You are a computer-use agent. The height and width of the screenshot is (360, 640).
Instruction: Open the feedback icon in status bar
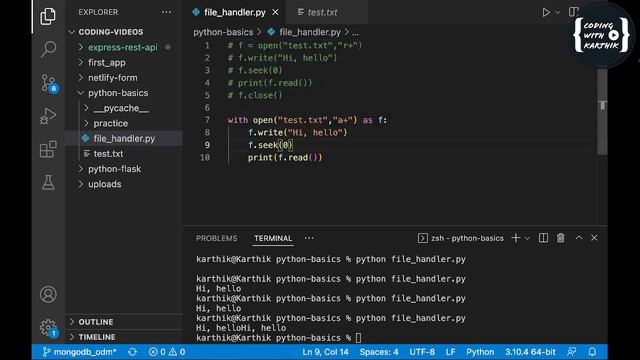click(571, 352)
